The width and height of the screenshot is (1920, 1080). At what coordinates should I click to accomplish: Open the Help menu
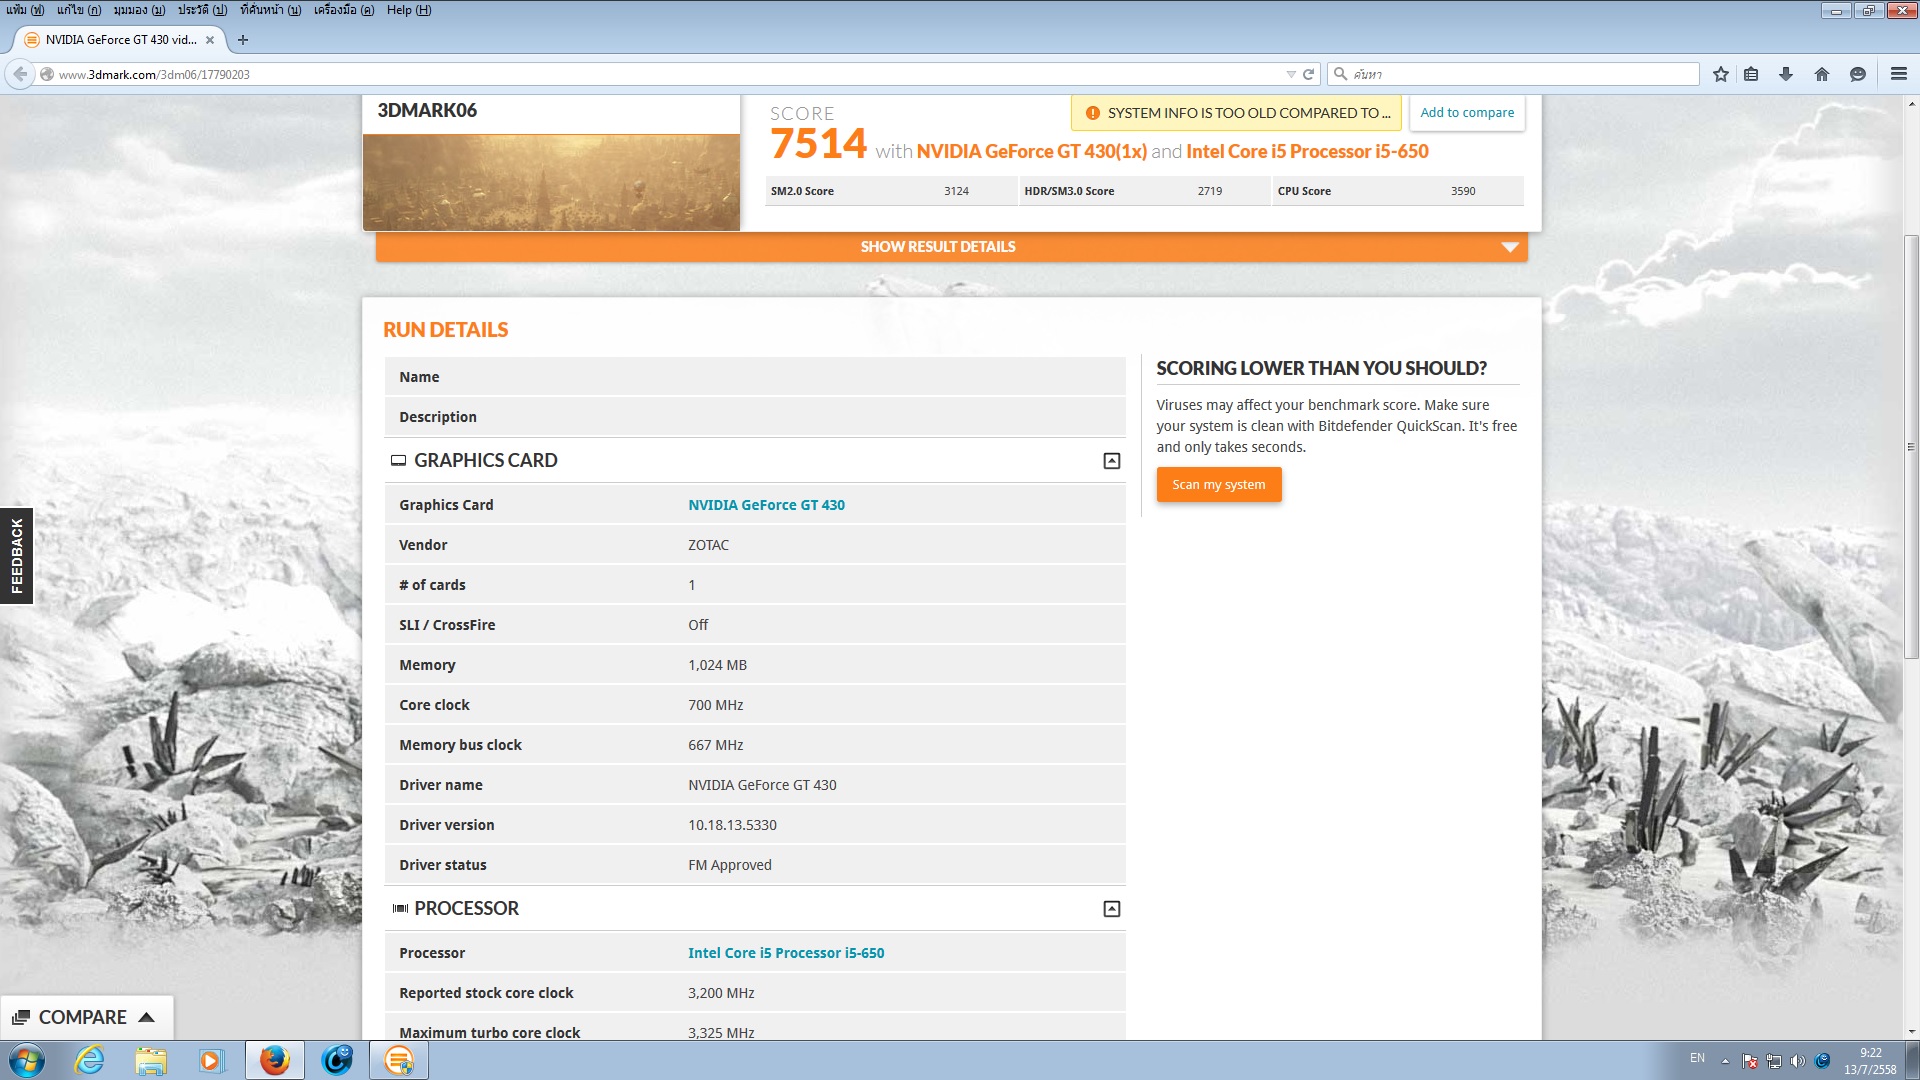coord(408,10)
